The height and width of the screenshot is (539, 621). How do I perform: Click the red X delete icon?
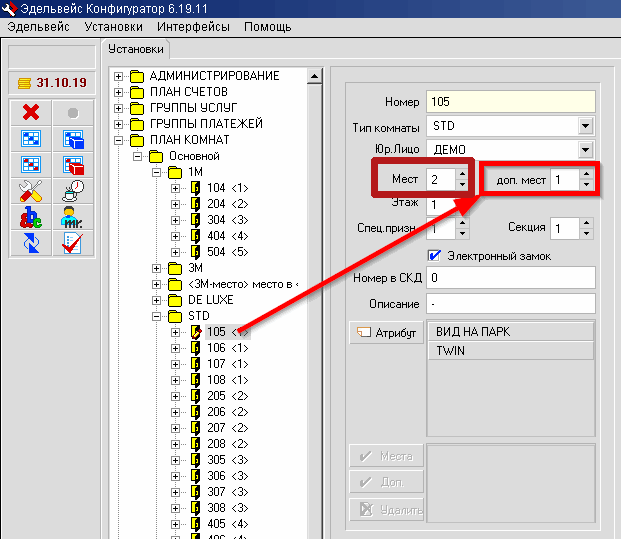30,112
